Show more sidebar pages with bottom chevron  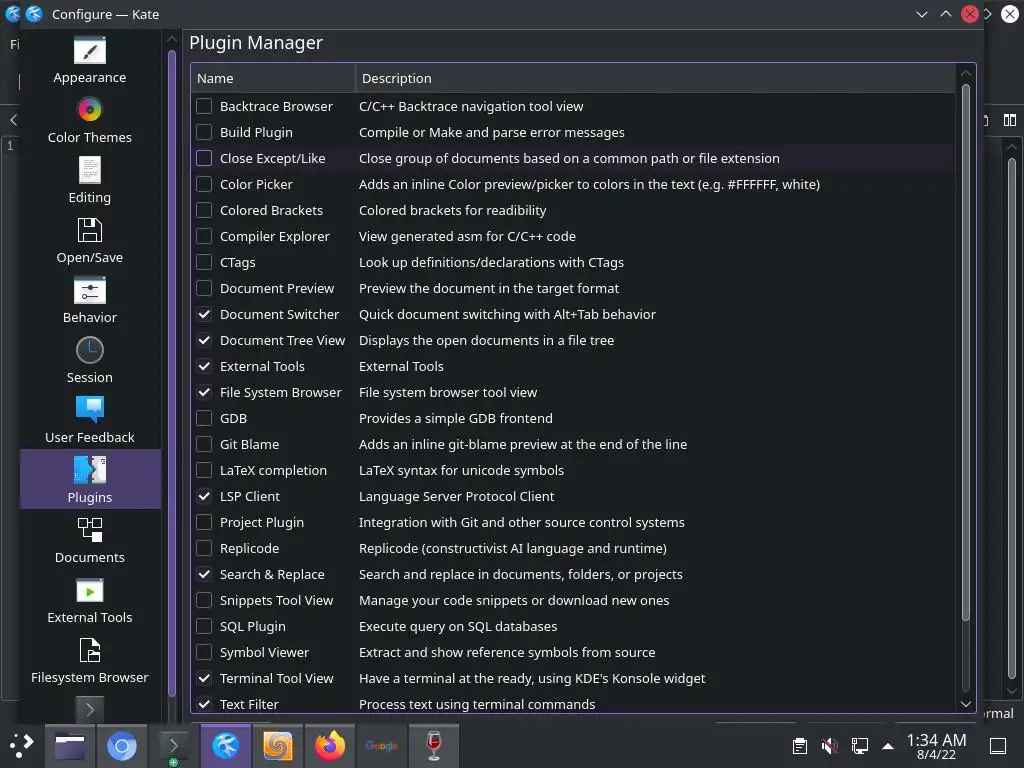point(90,709)
